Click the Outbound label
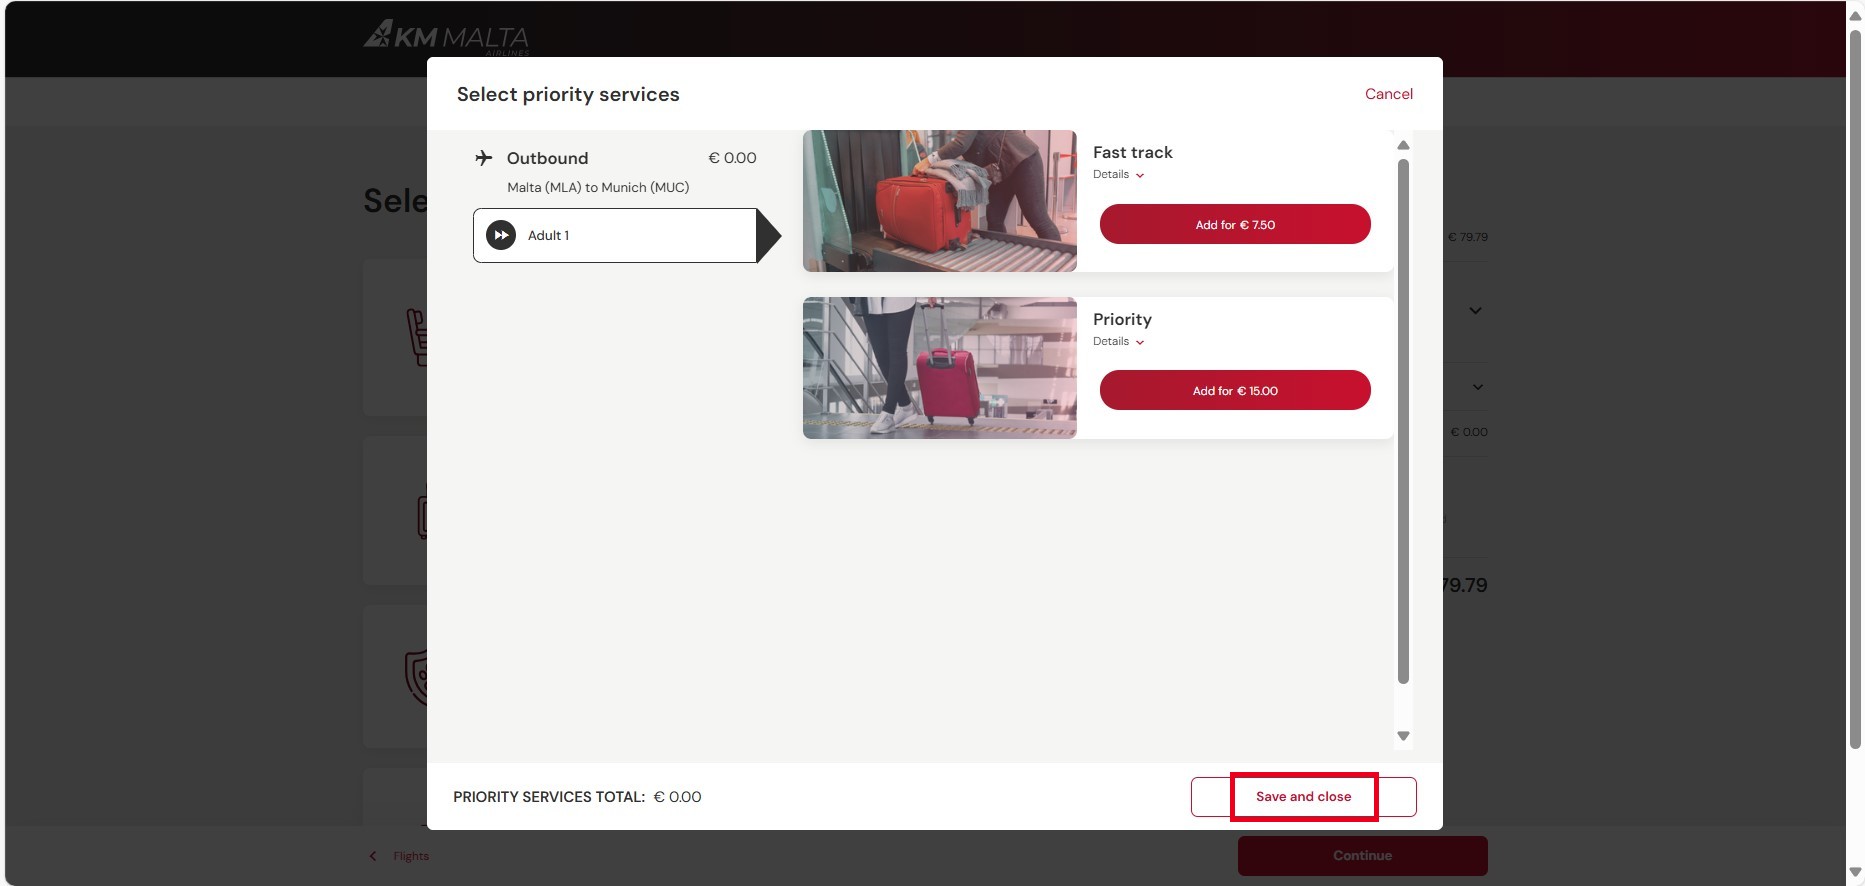 [547, 158]
